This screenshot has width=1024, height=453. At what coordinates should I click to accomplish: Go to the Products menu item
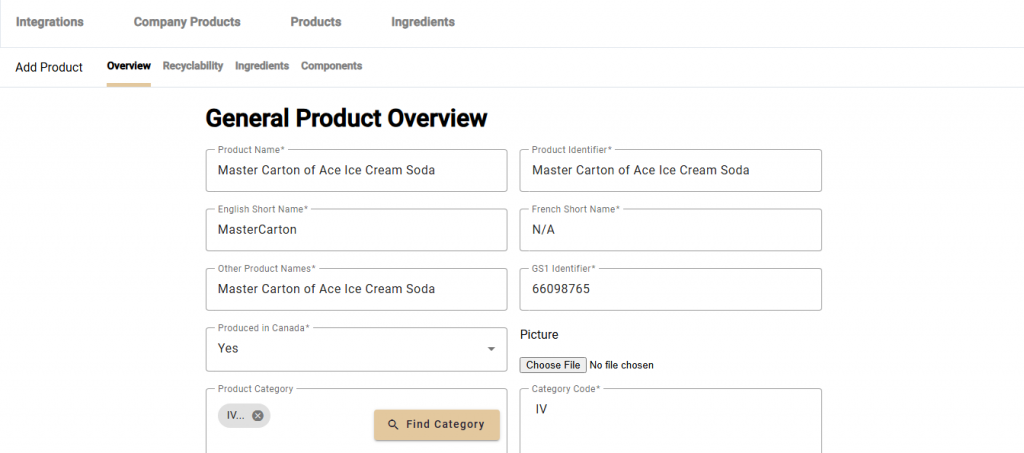[x=315, y=22]
